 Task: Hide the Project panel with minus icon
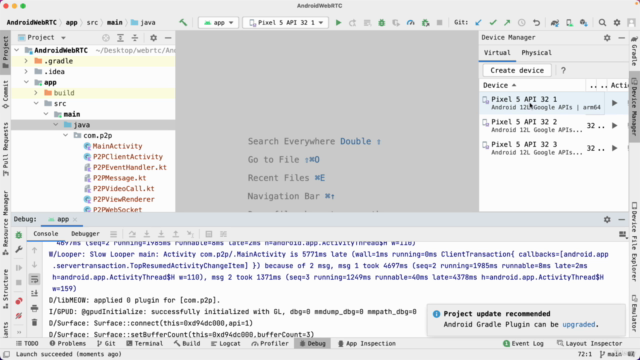168,38
